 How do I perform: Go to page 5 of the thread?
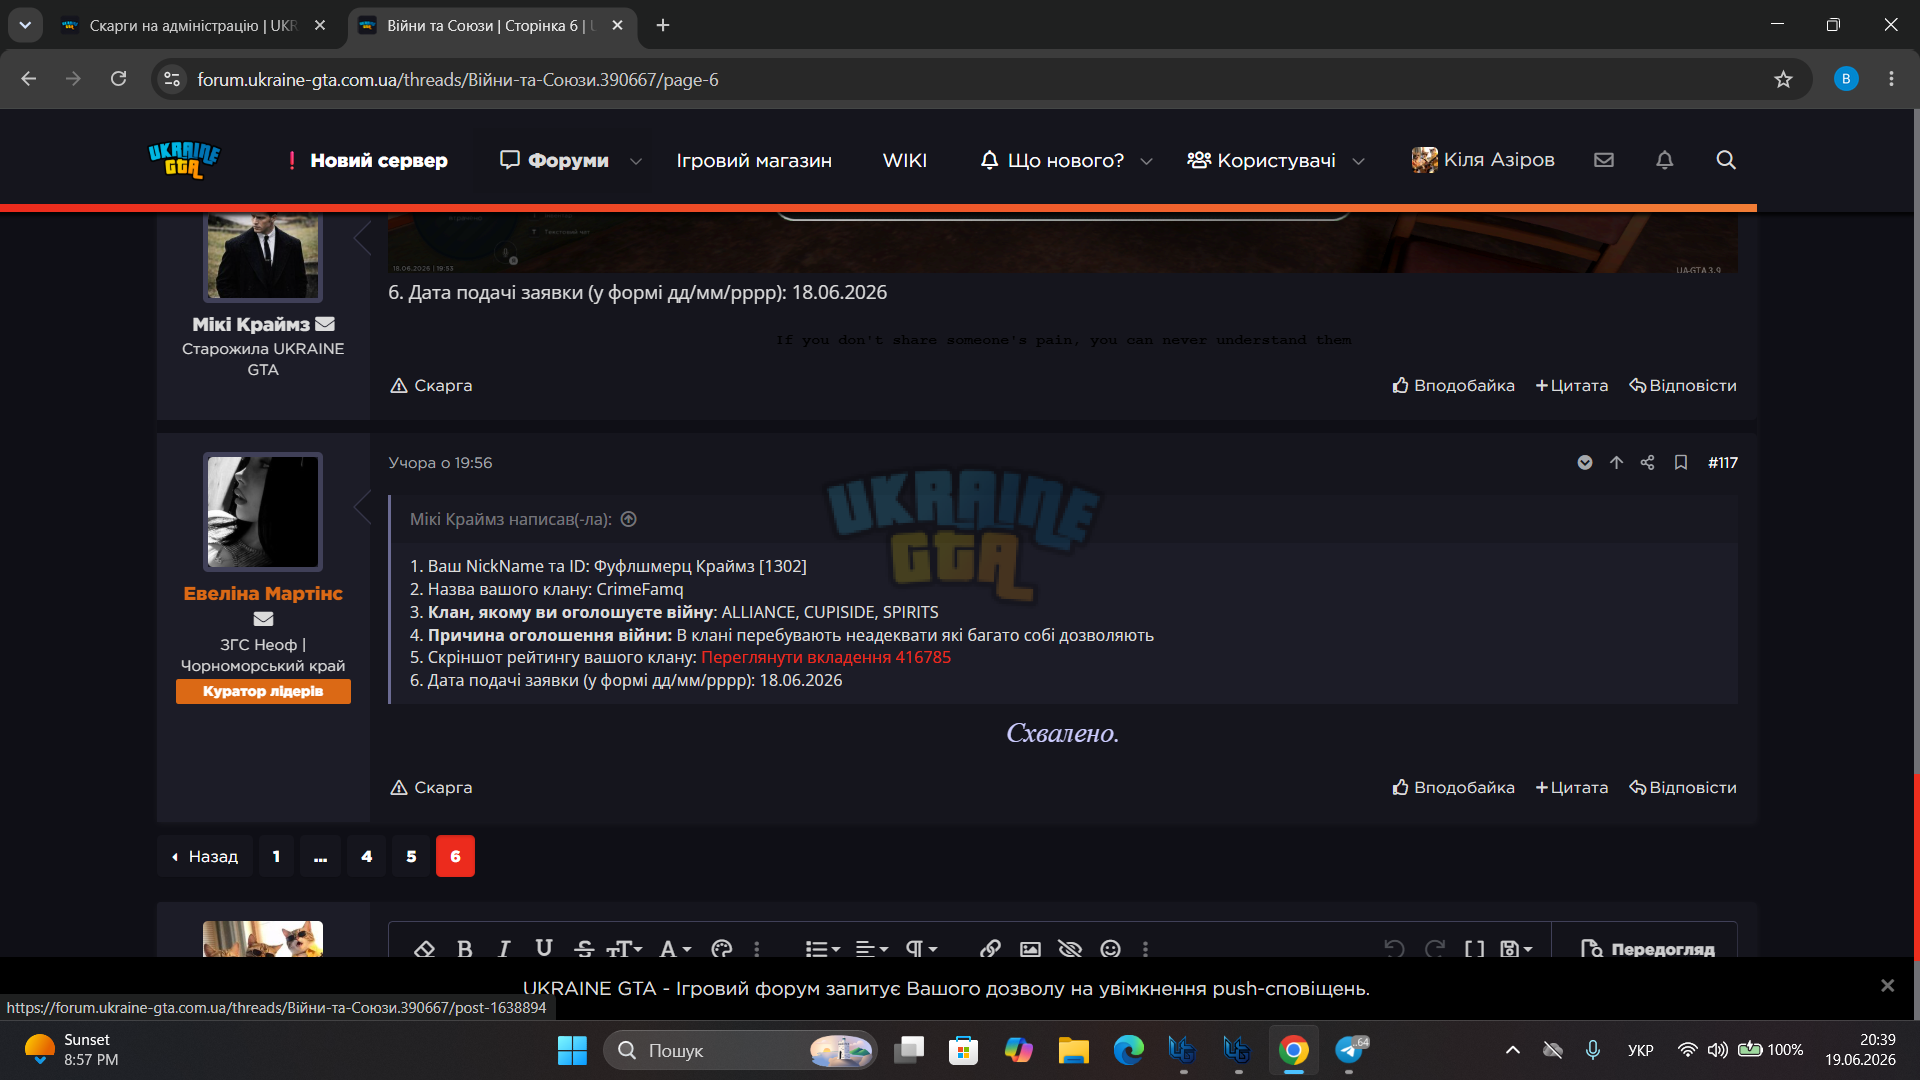(x=411, y=856)
